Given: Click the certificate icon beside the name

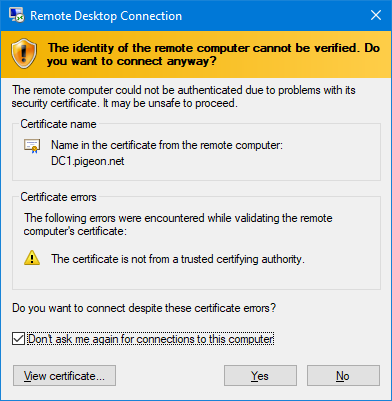Looking at the screenshot, I should point(32,146).
